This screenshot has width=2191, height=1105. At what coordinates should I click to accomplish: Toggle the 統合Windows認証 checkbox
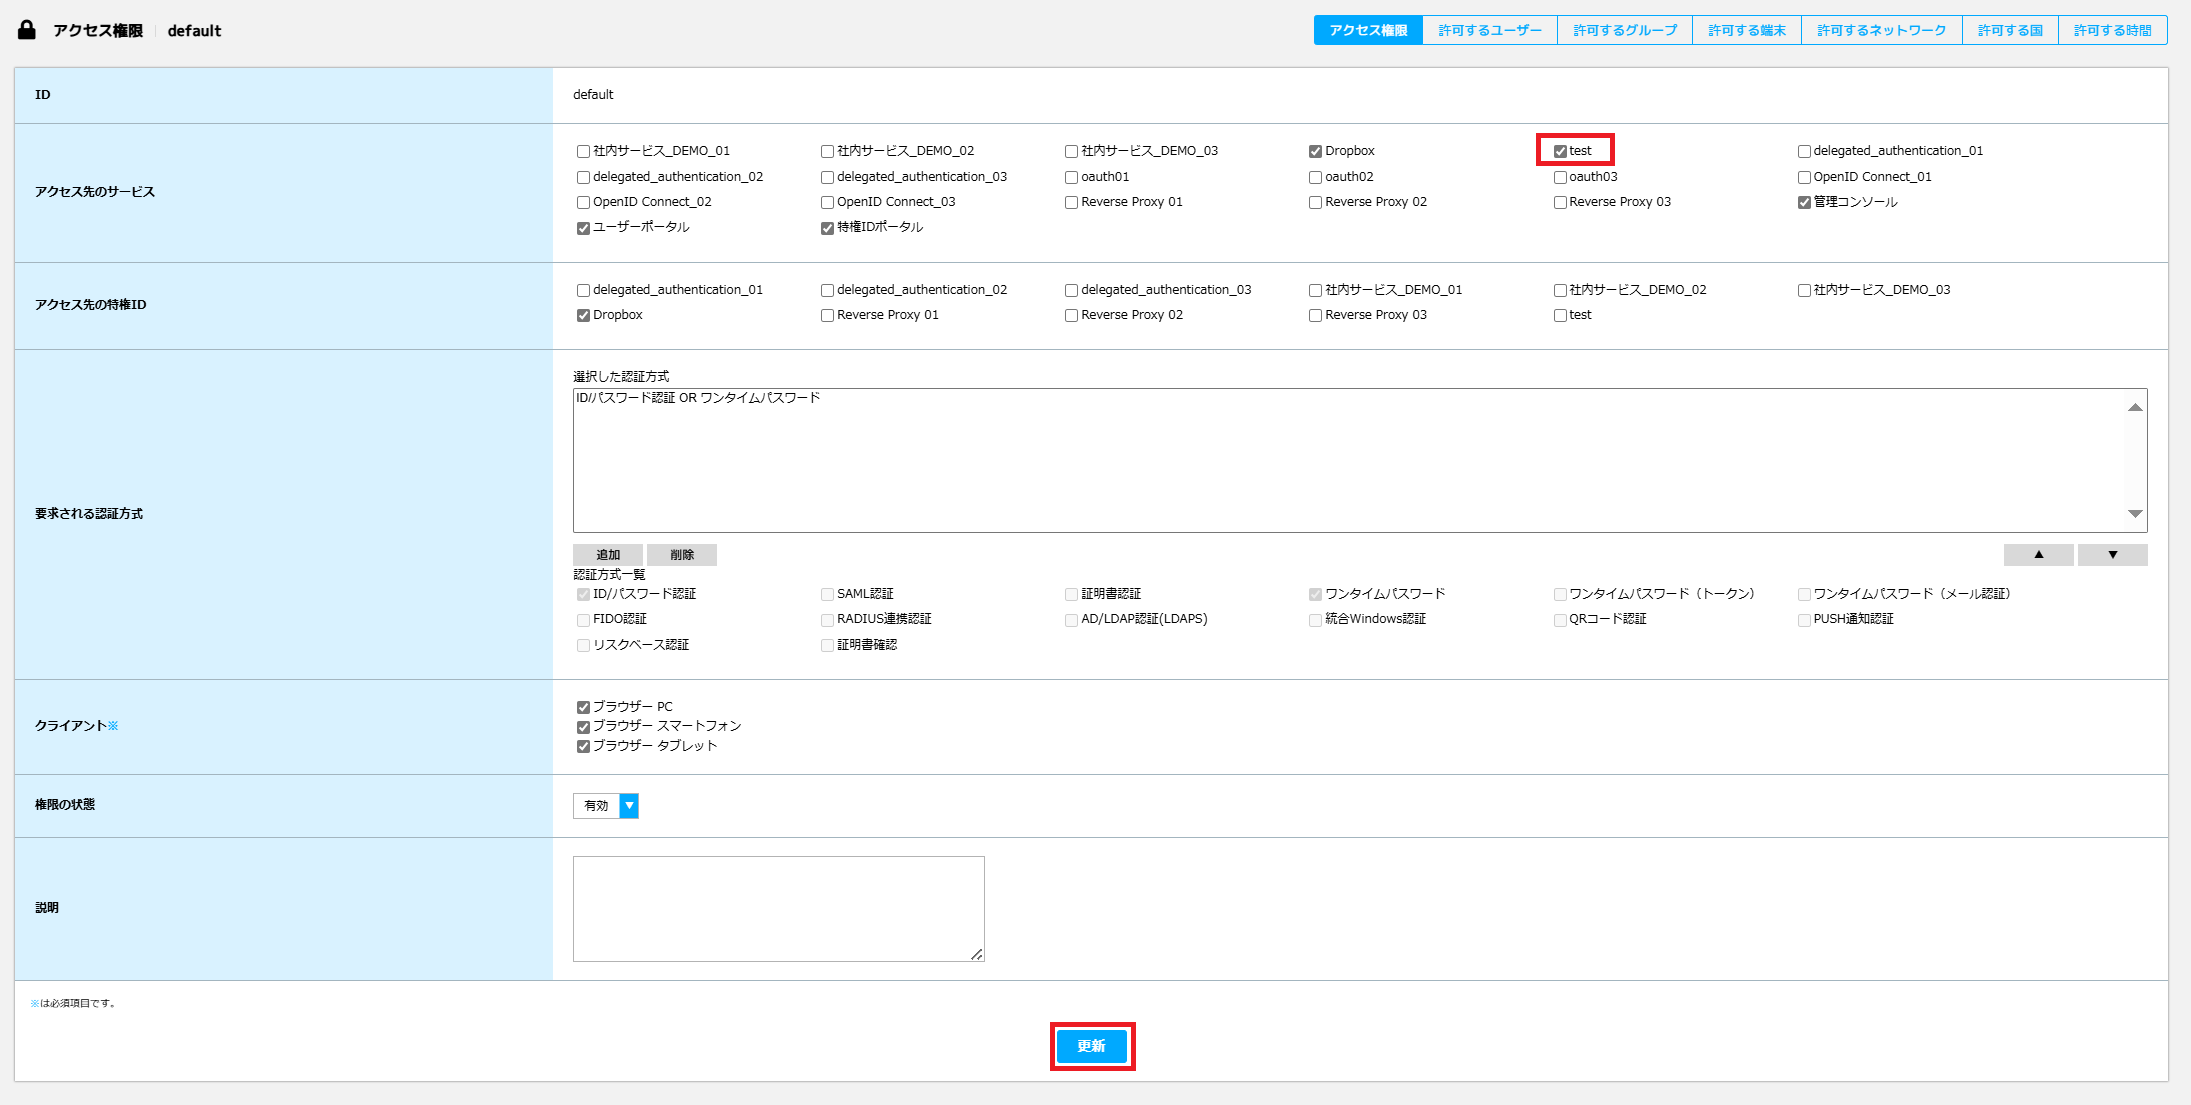pos(1316,620)
